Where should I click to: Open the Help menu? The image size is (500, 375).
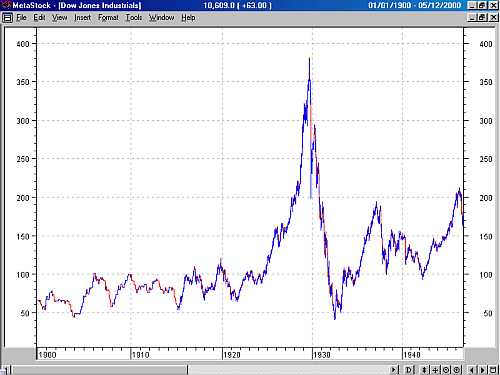[188, 17]
